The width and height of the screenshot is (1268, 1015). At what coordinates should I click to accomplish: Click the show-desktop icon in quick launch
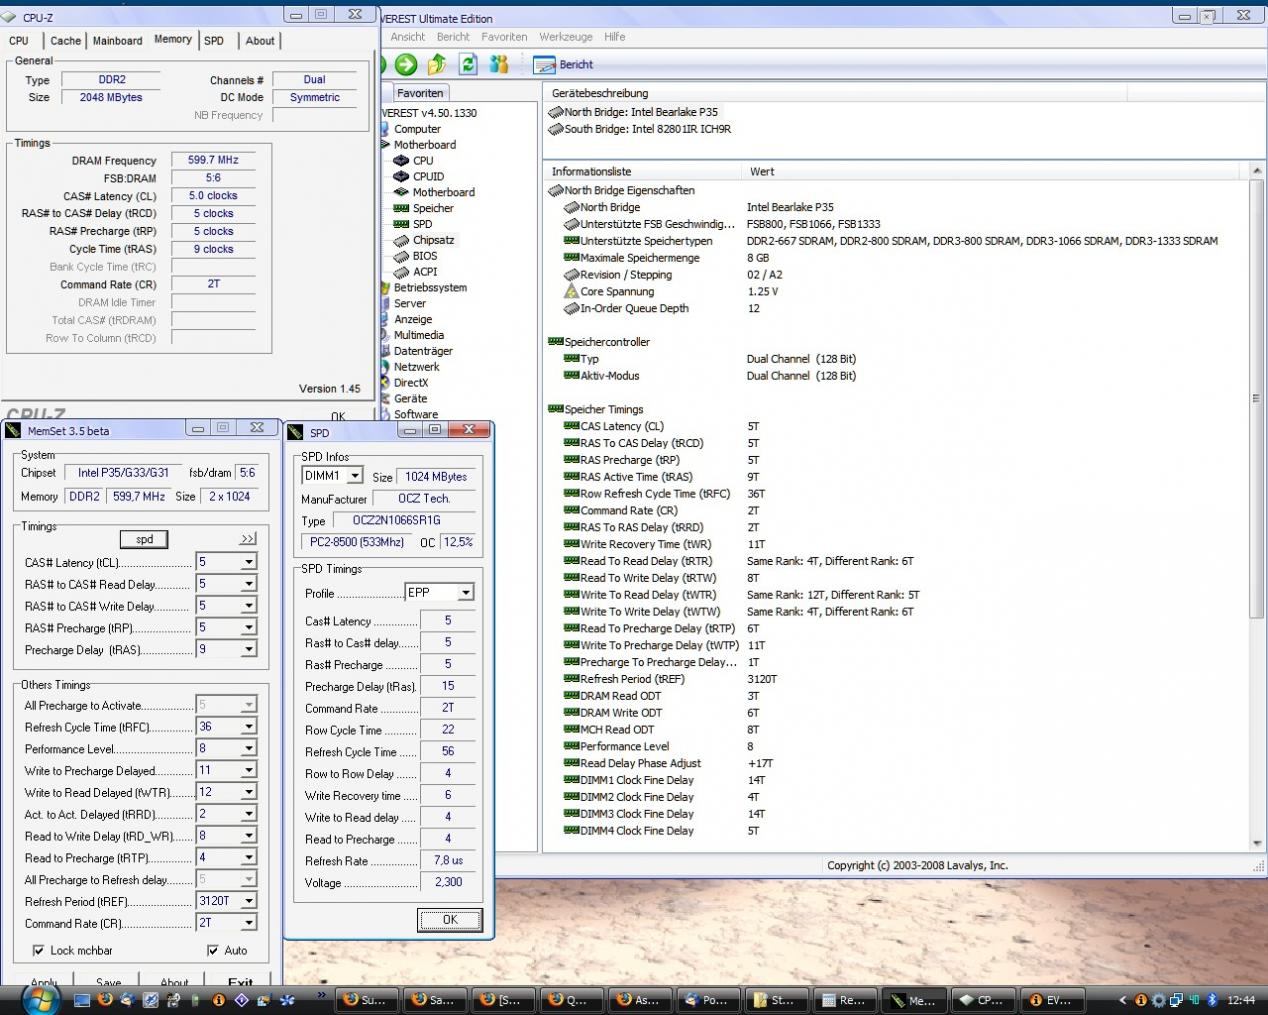click(82, 999)
